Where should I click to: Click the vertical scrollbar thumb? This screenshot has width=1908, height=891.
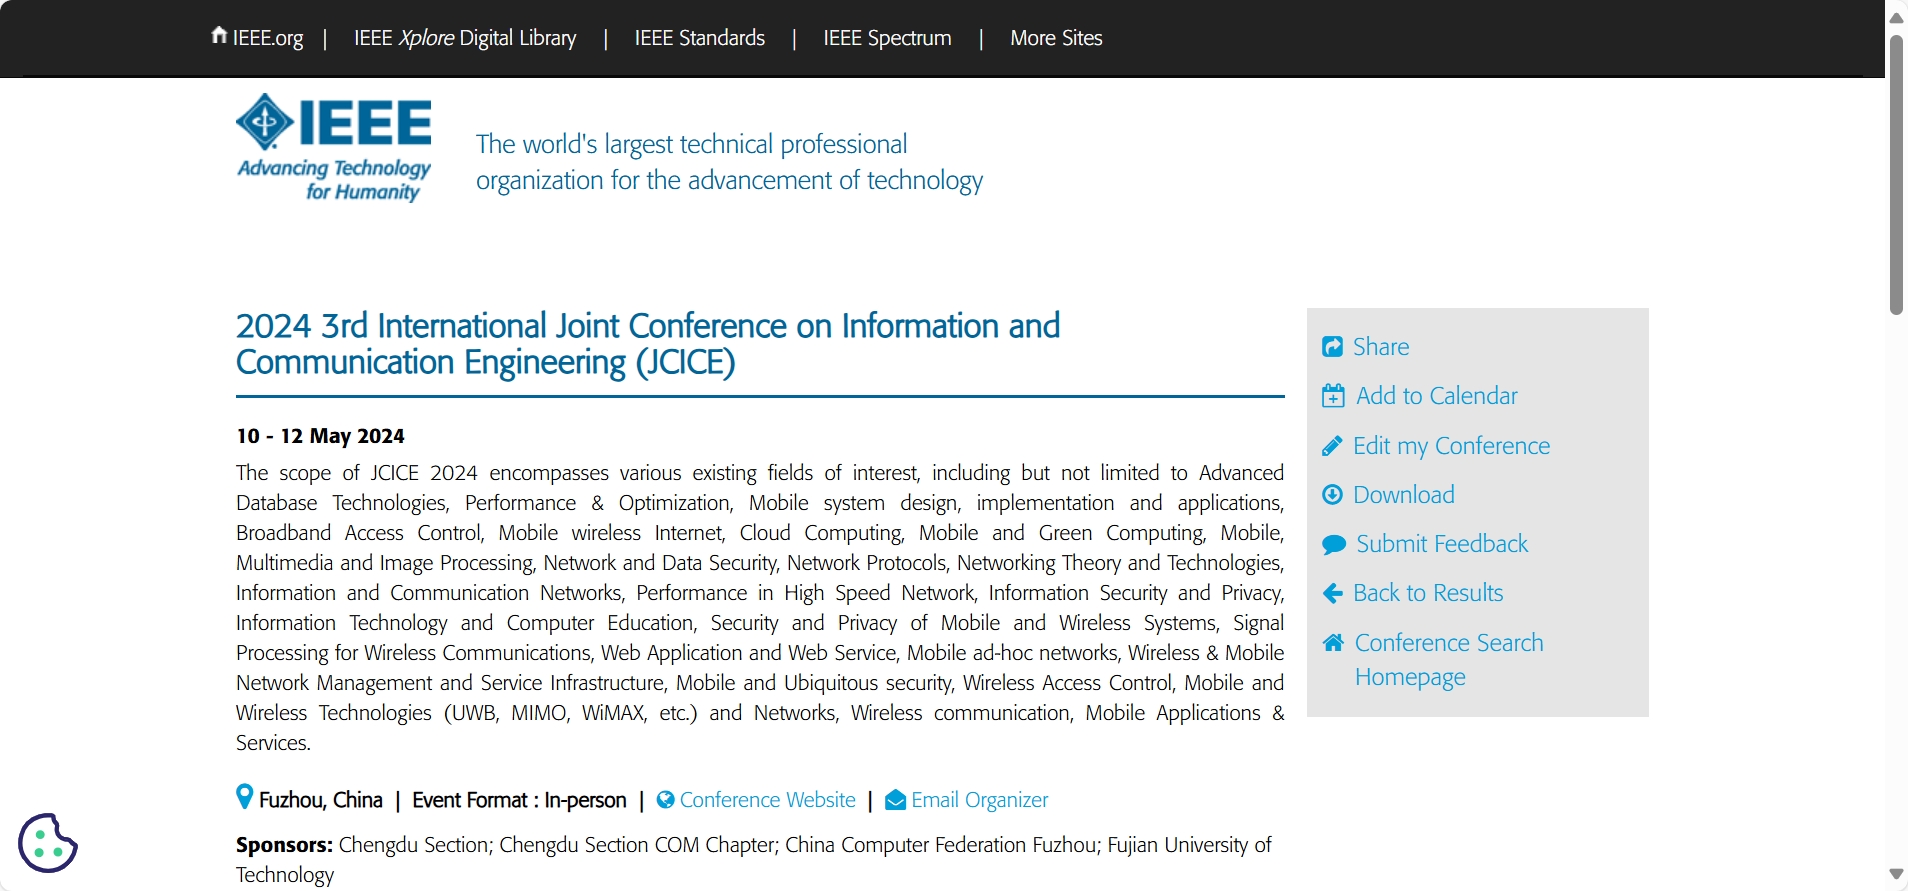click(x=1896, y=175)
